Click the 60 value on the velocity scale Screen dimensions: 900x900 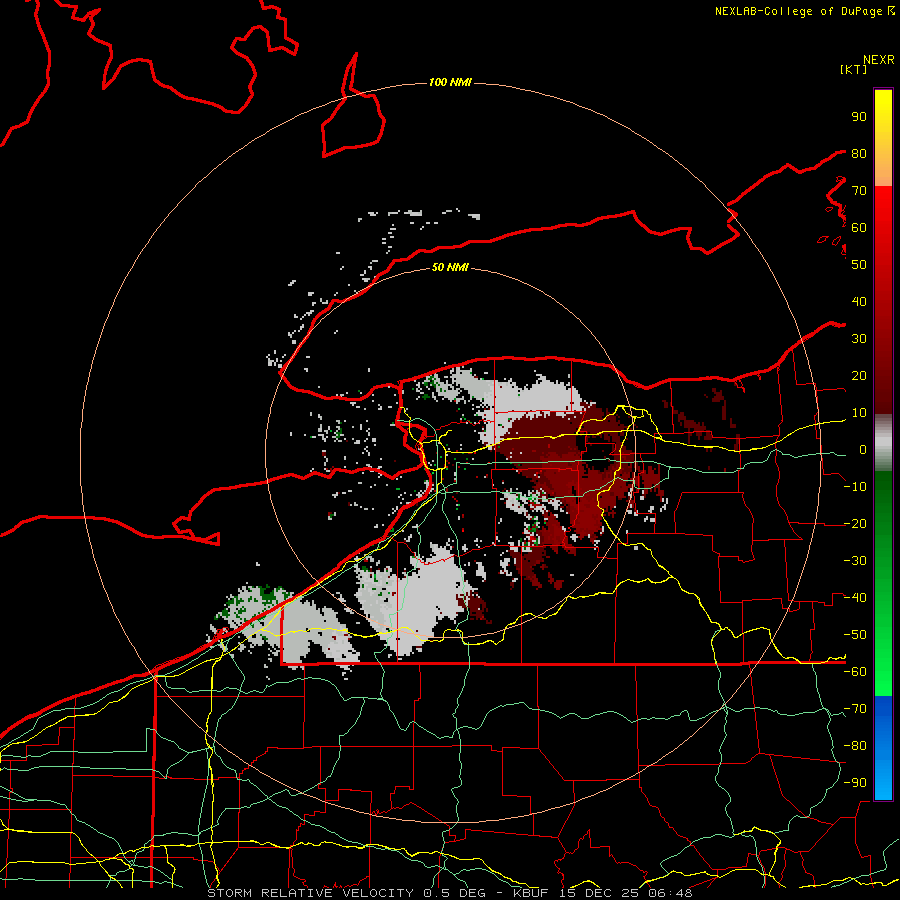[859, 227]
